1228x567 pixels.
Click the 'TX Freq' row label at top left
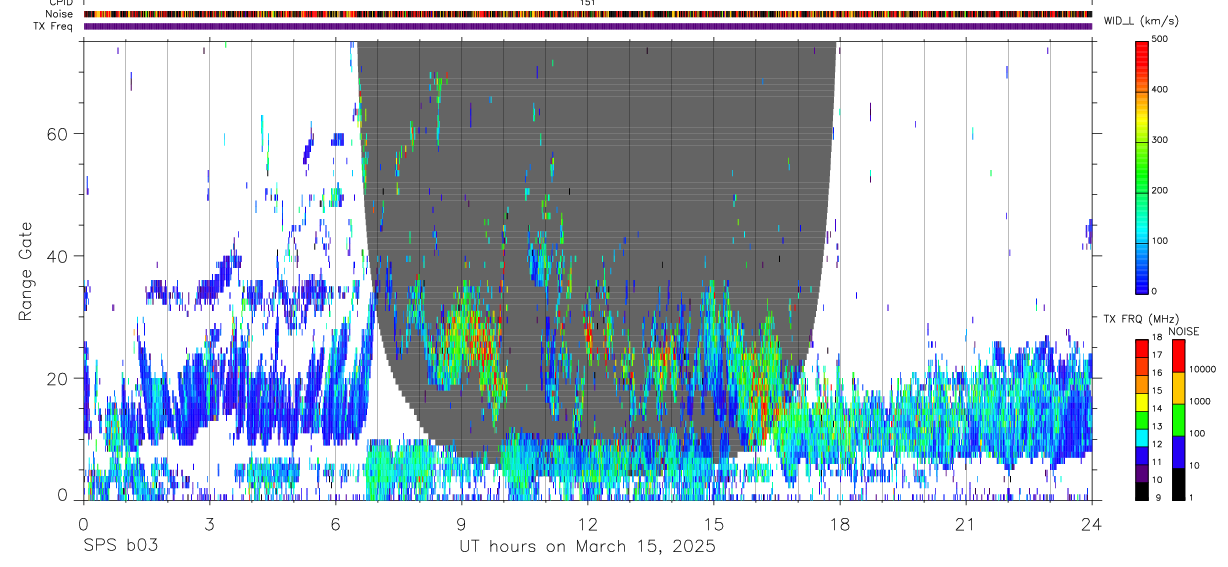[x=55, y=26]
